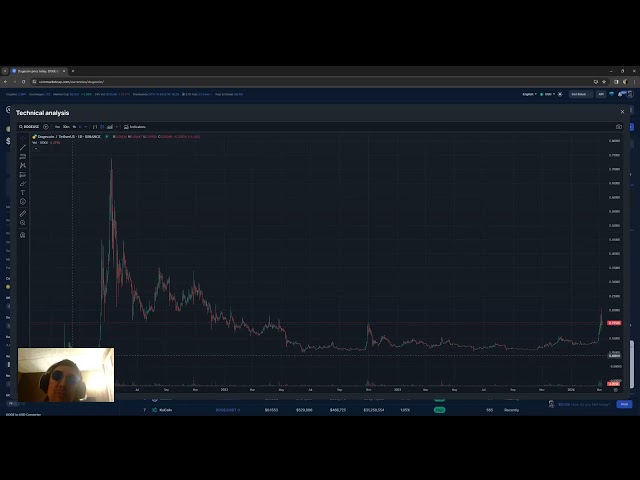Close the Technical analysis panel
The height and width of the screenshot is (480, 640).
tap(622, 112)
